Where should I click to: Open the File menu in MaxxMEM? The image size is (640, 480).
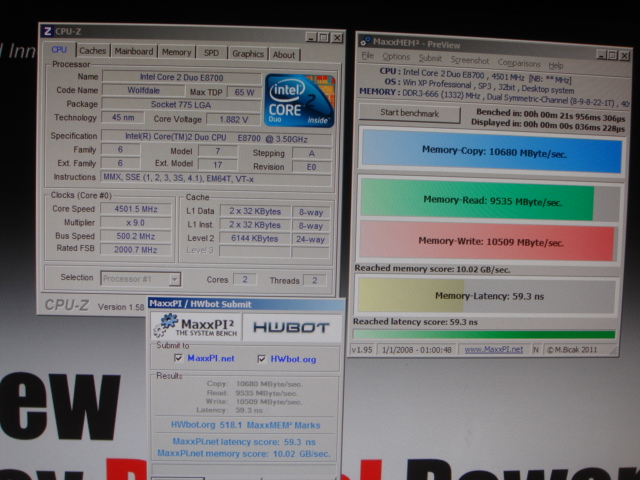coord(367,56)
